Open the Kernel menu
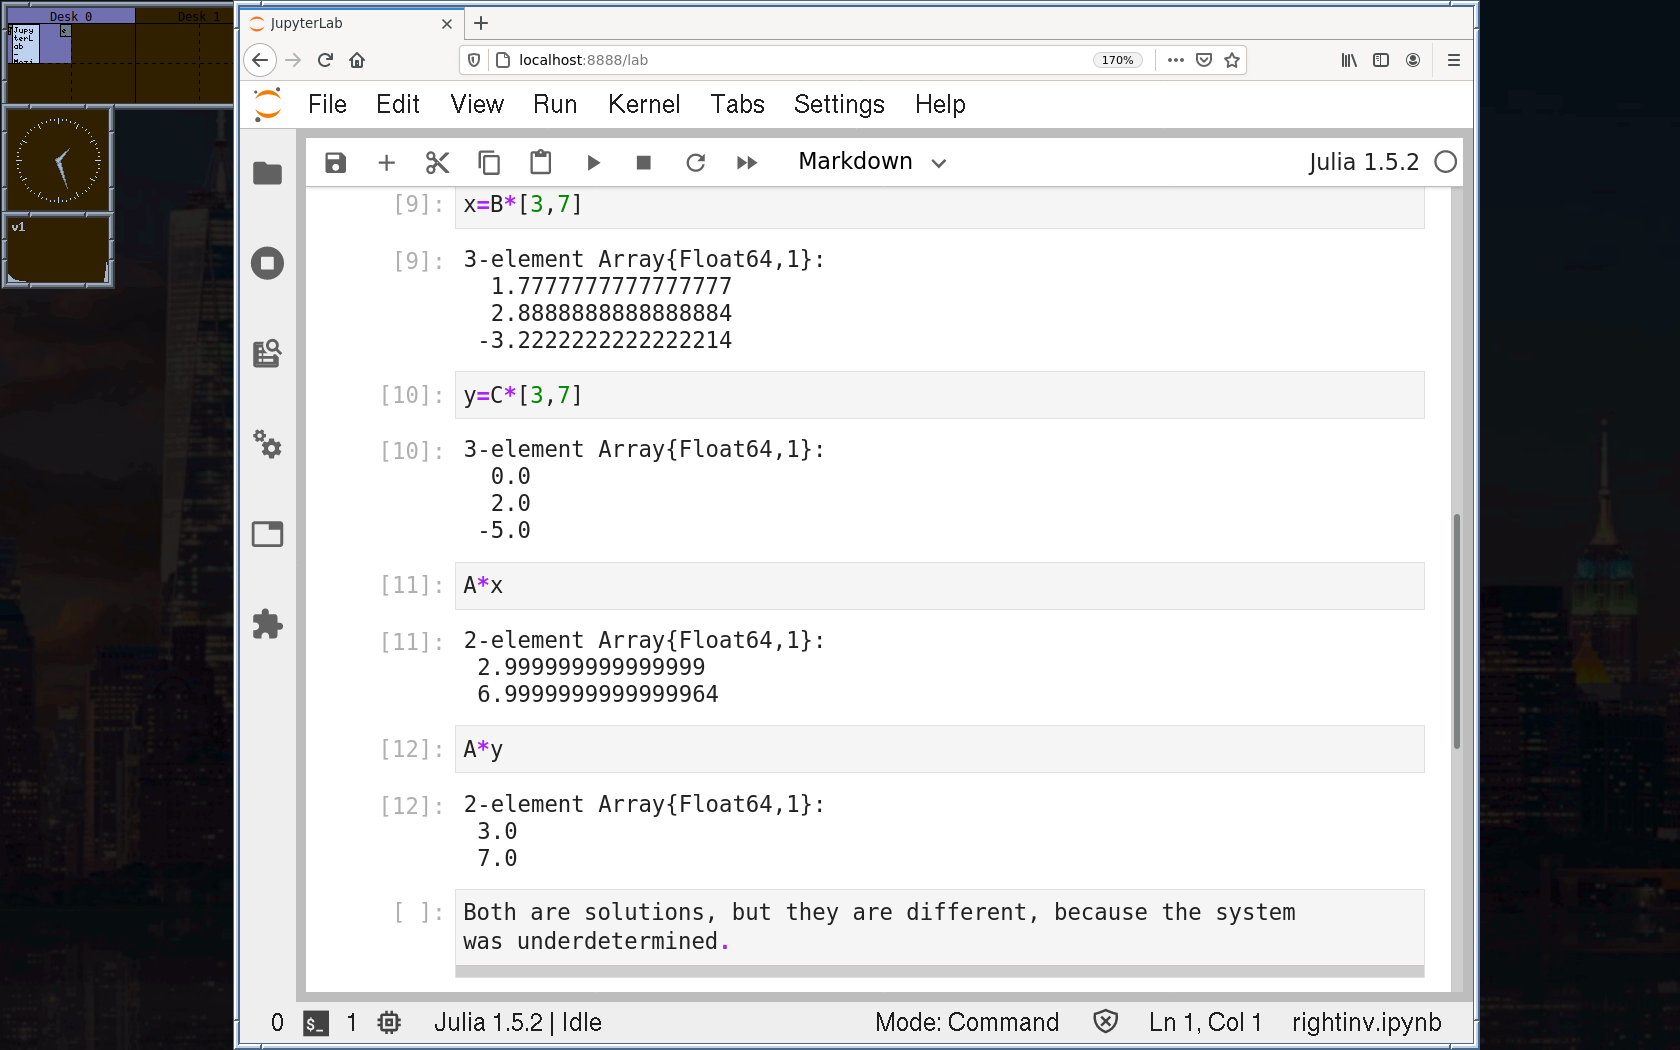The width and height of the screenshot is (1680, 1050). click(x=643, y=104)
